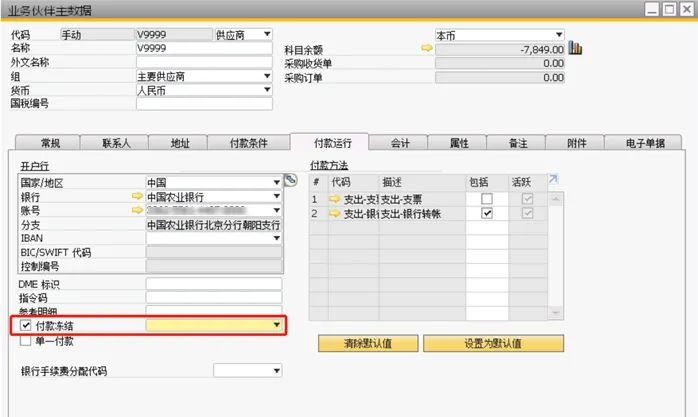Minimize the 业务伙伴主数据 window

click(x=652, y=9)
